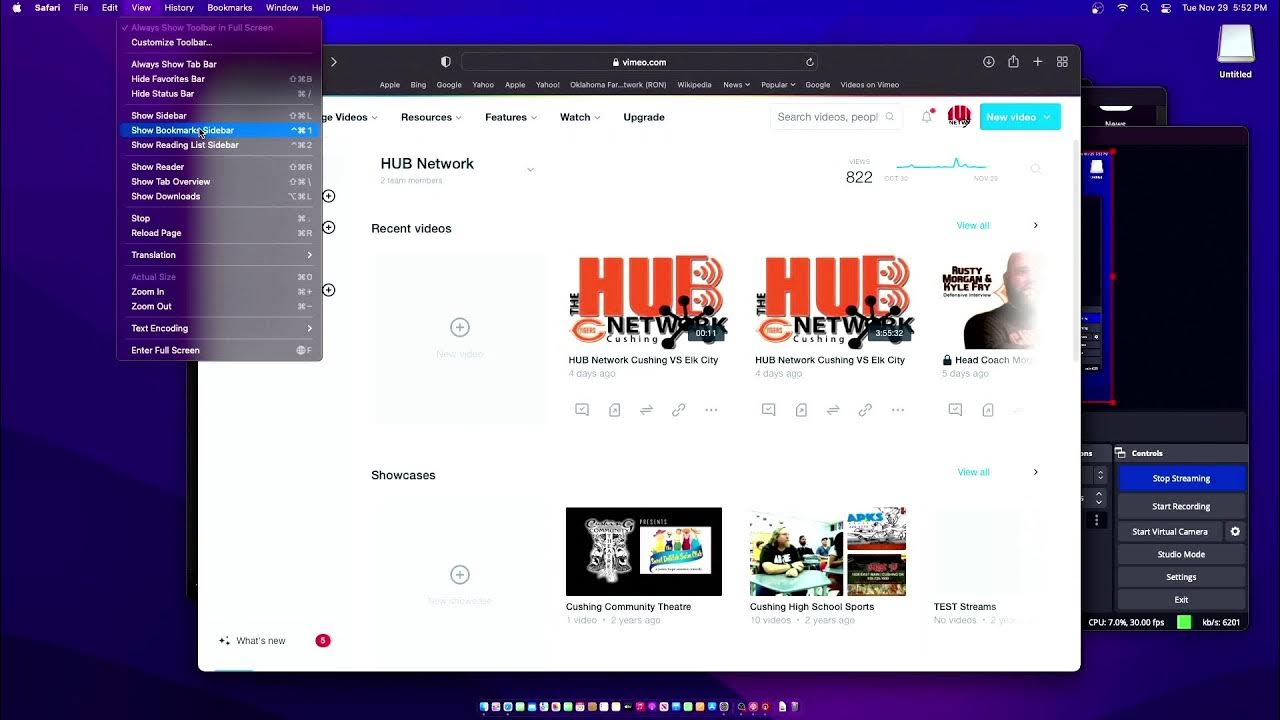Expand the HUB Network team dropdown chevron
Viewport: 1280px width, 720px height.
pyautogui.click(x=530, y=170)
